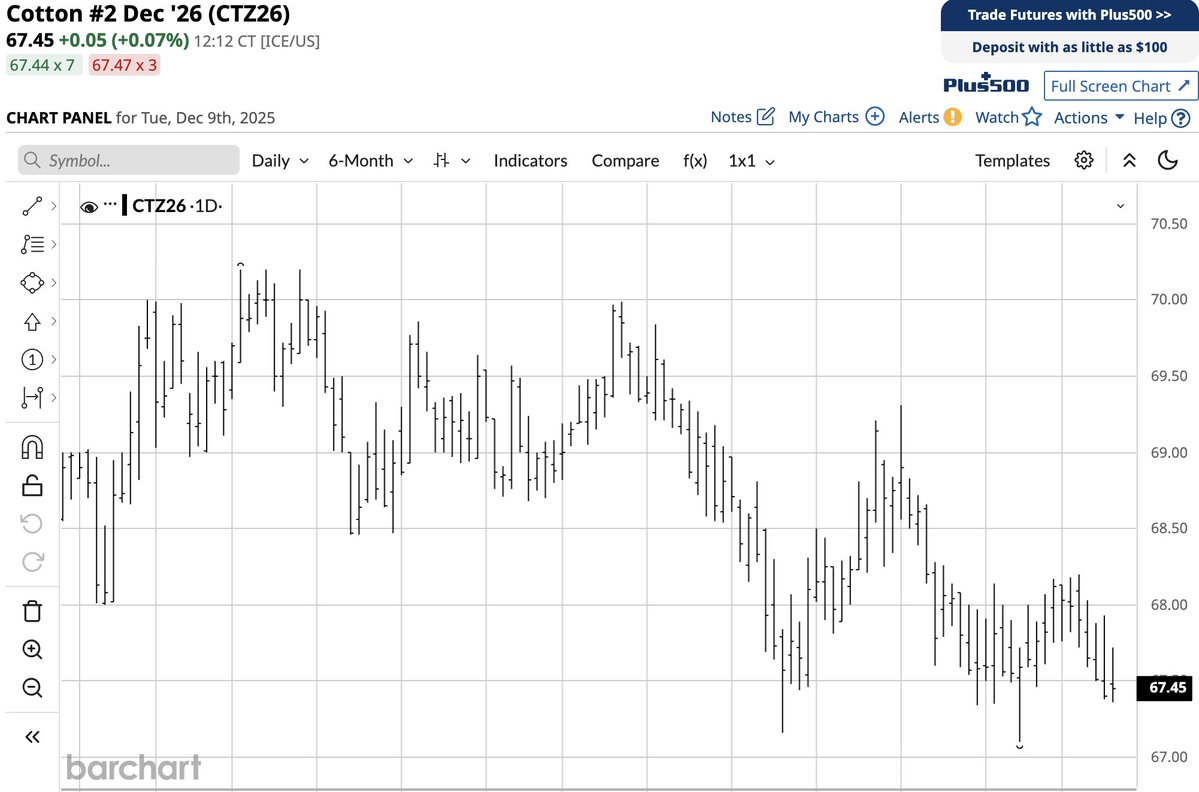This screenshot has width=1199, height=792.
Task: Delete drawings with trash icon
Action: 32,612
